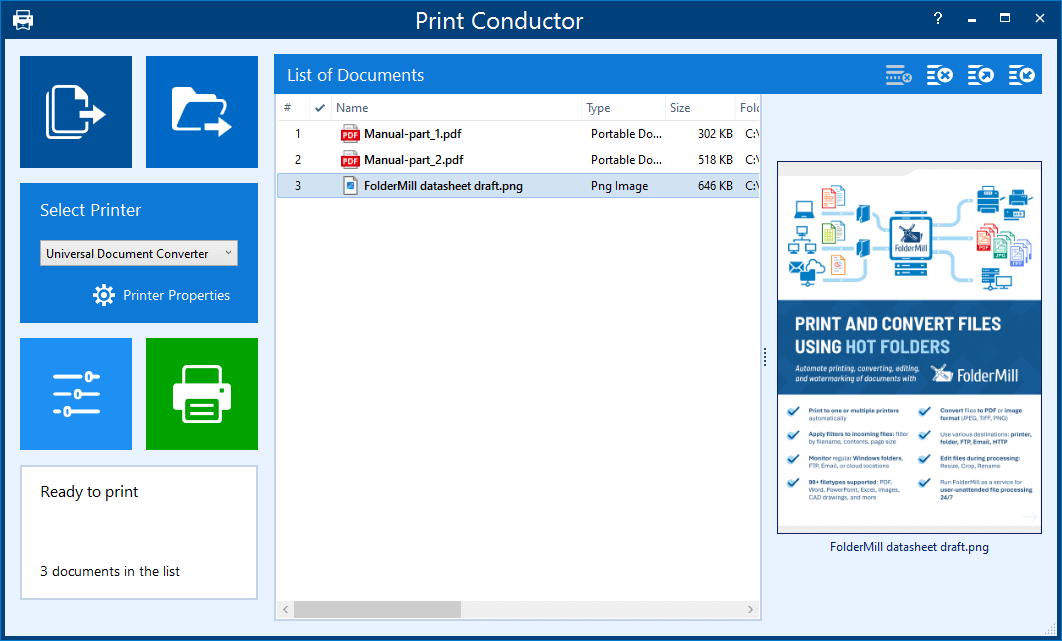This screenshot has height=641, width=1062.
Task: Sort the list by Size column
Action: tap(698, 108)
